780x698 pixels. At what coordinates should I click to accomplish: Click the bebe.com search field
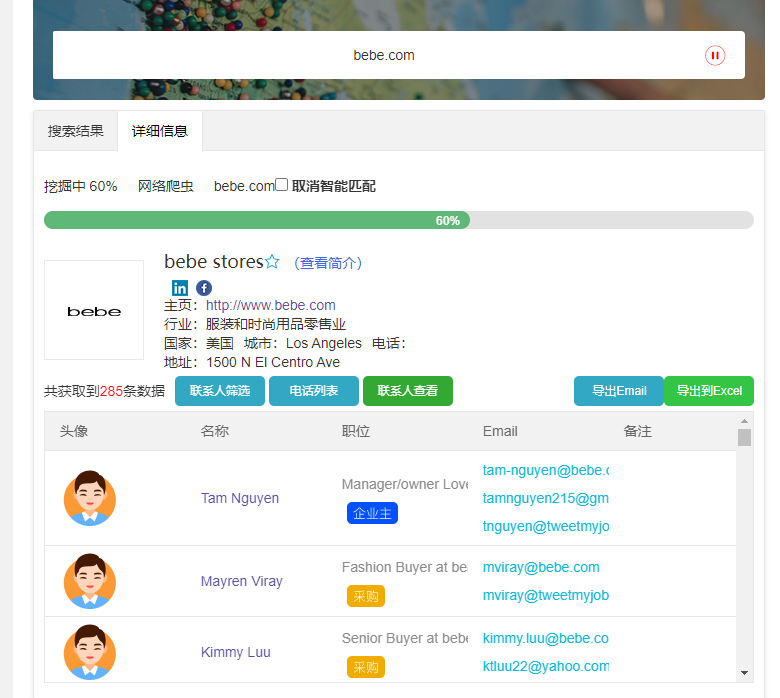tap(384, 55)
